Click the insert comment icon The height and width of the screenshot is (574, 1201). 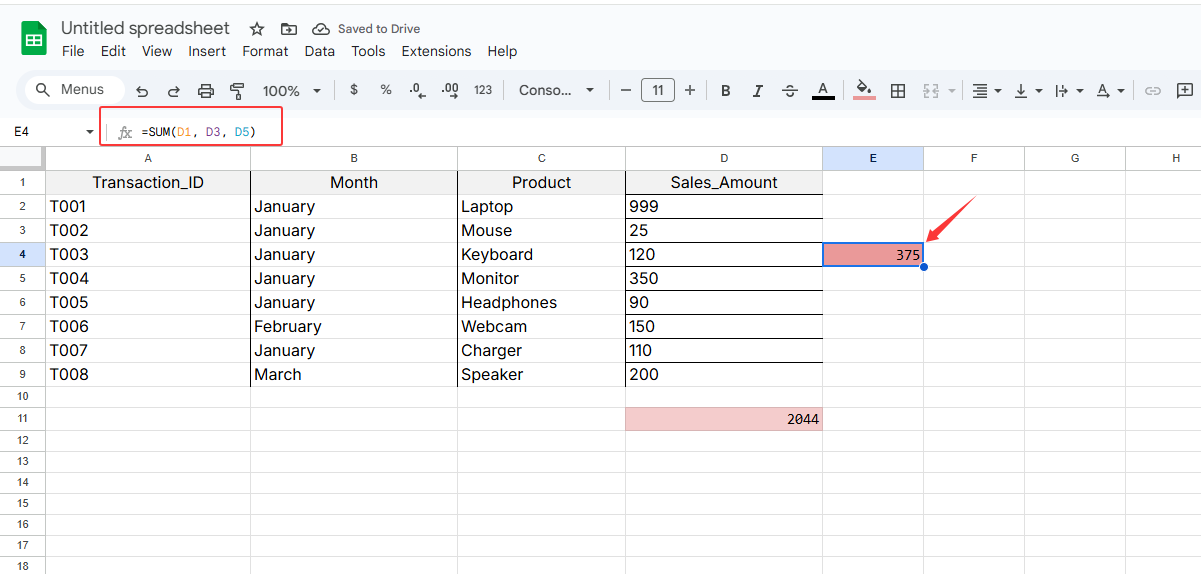(1185, 91)
